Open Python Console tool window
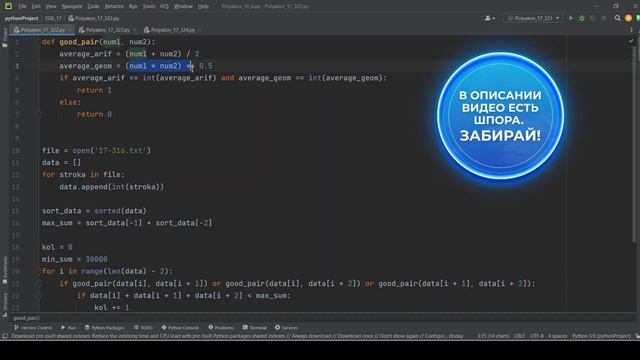640x360 pixels. pyautogui.click(x=180, y=328)
